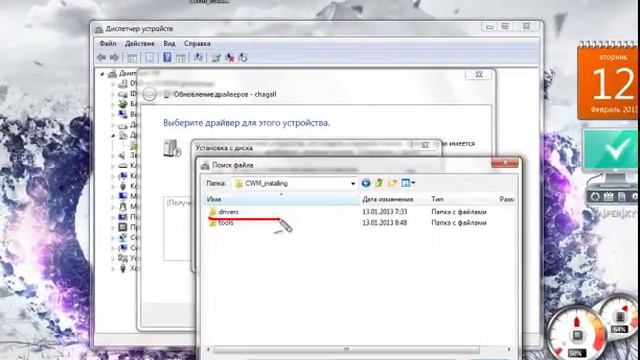
Task: Expand the monitors node arrow
Action: point(113,196)
